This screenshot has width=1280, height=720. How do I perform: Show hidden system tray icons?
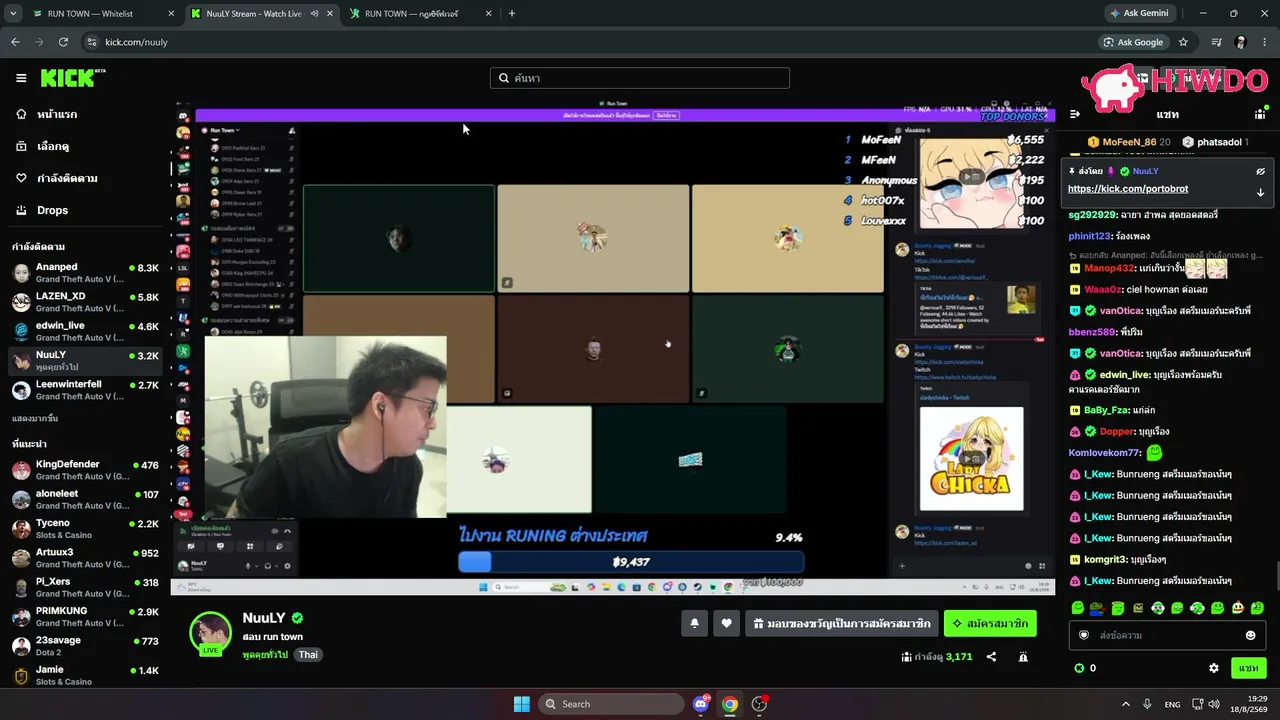click(x=1125, y=704)
